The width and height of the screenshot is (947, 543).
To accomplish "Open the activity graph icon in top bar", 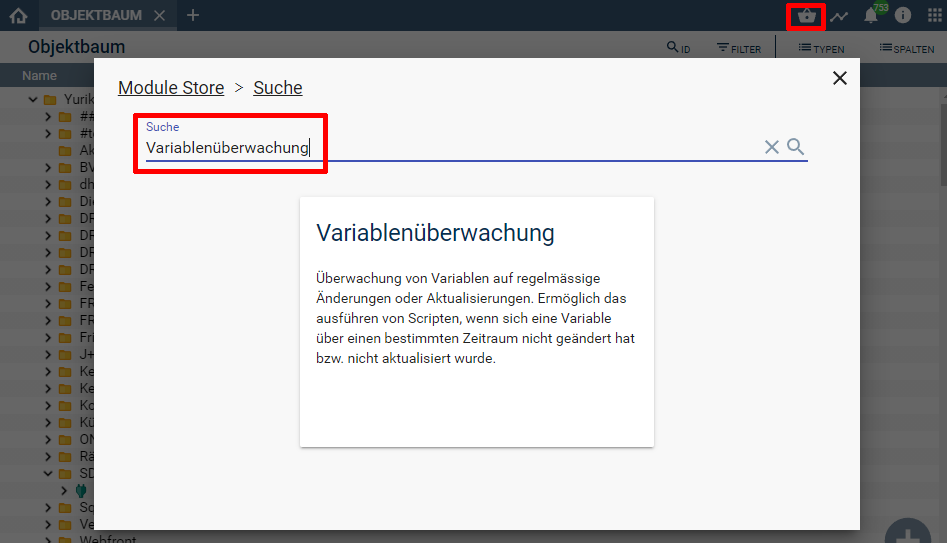I will click(x=838, y=16).
